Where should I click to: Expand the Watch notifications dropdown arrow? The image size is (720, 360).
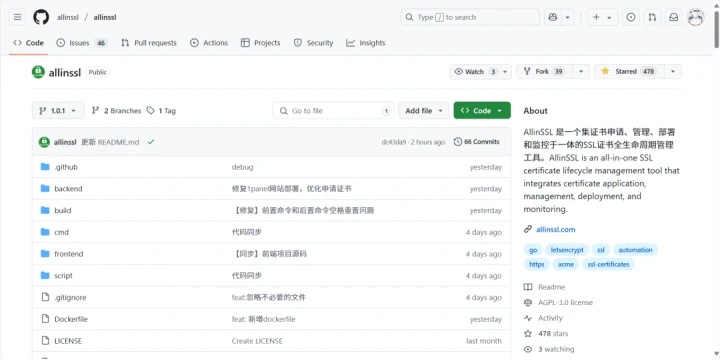pyautogui.click(x=505, y=72)
